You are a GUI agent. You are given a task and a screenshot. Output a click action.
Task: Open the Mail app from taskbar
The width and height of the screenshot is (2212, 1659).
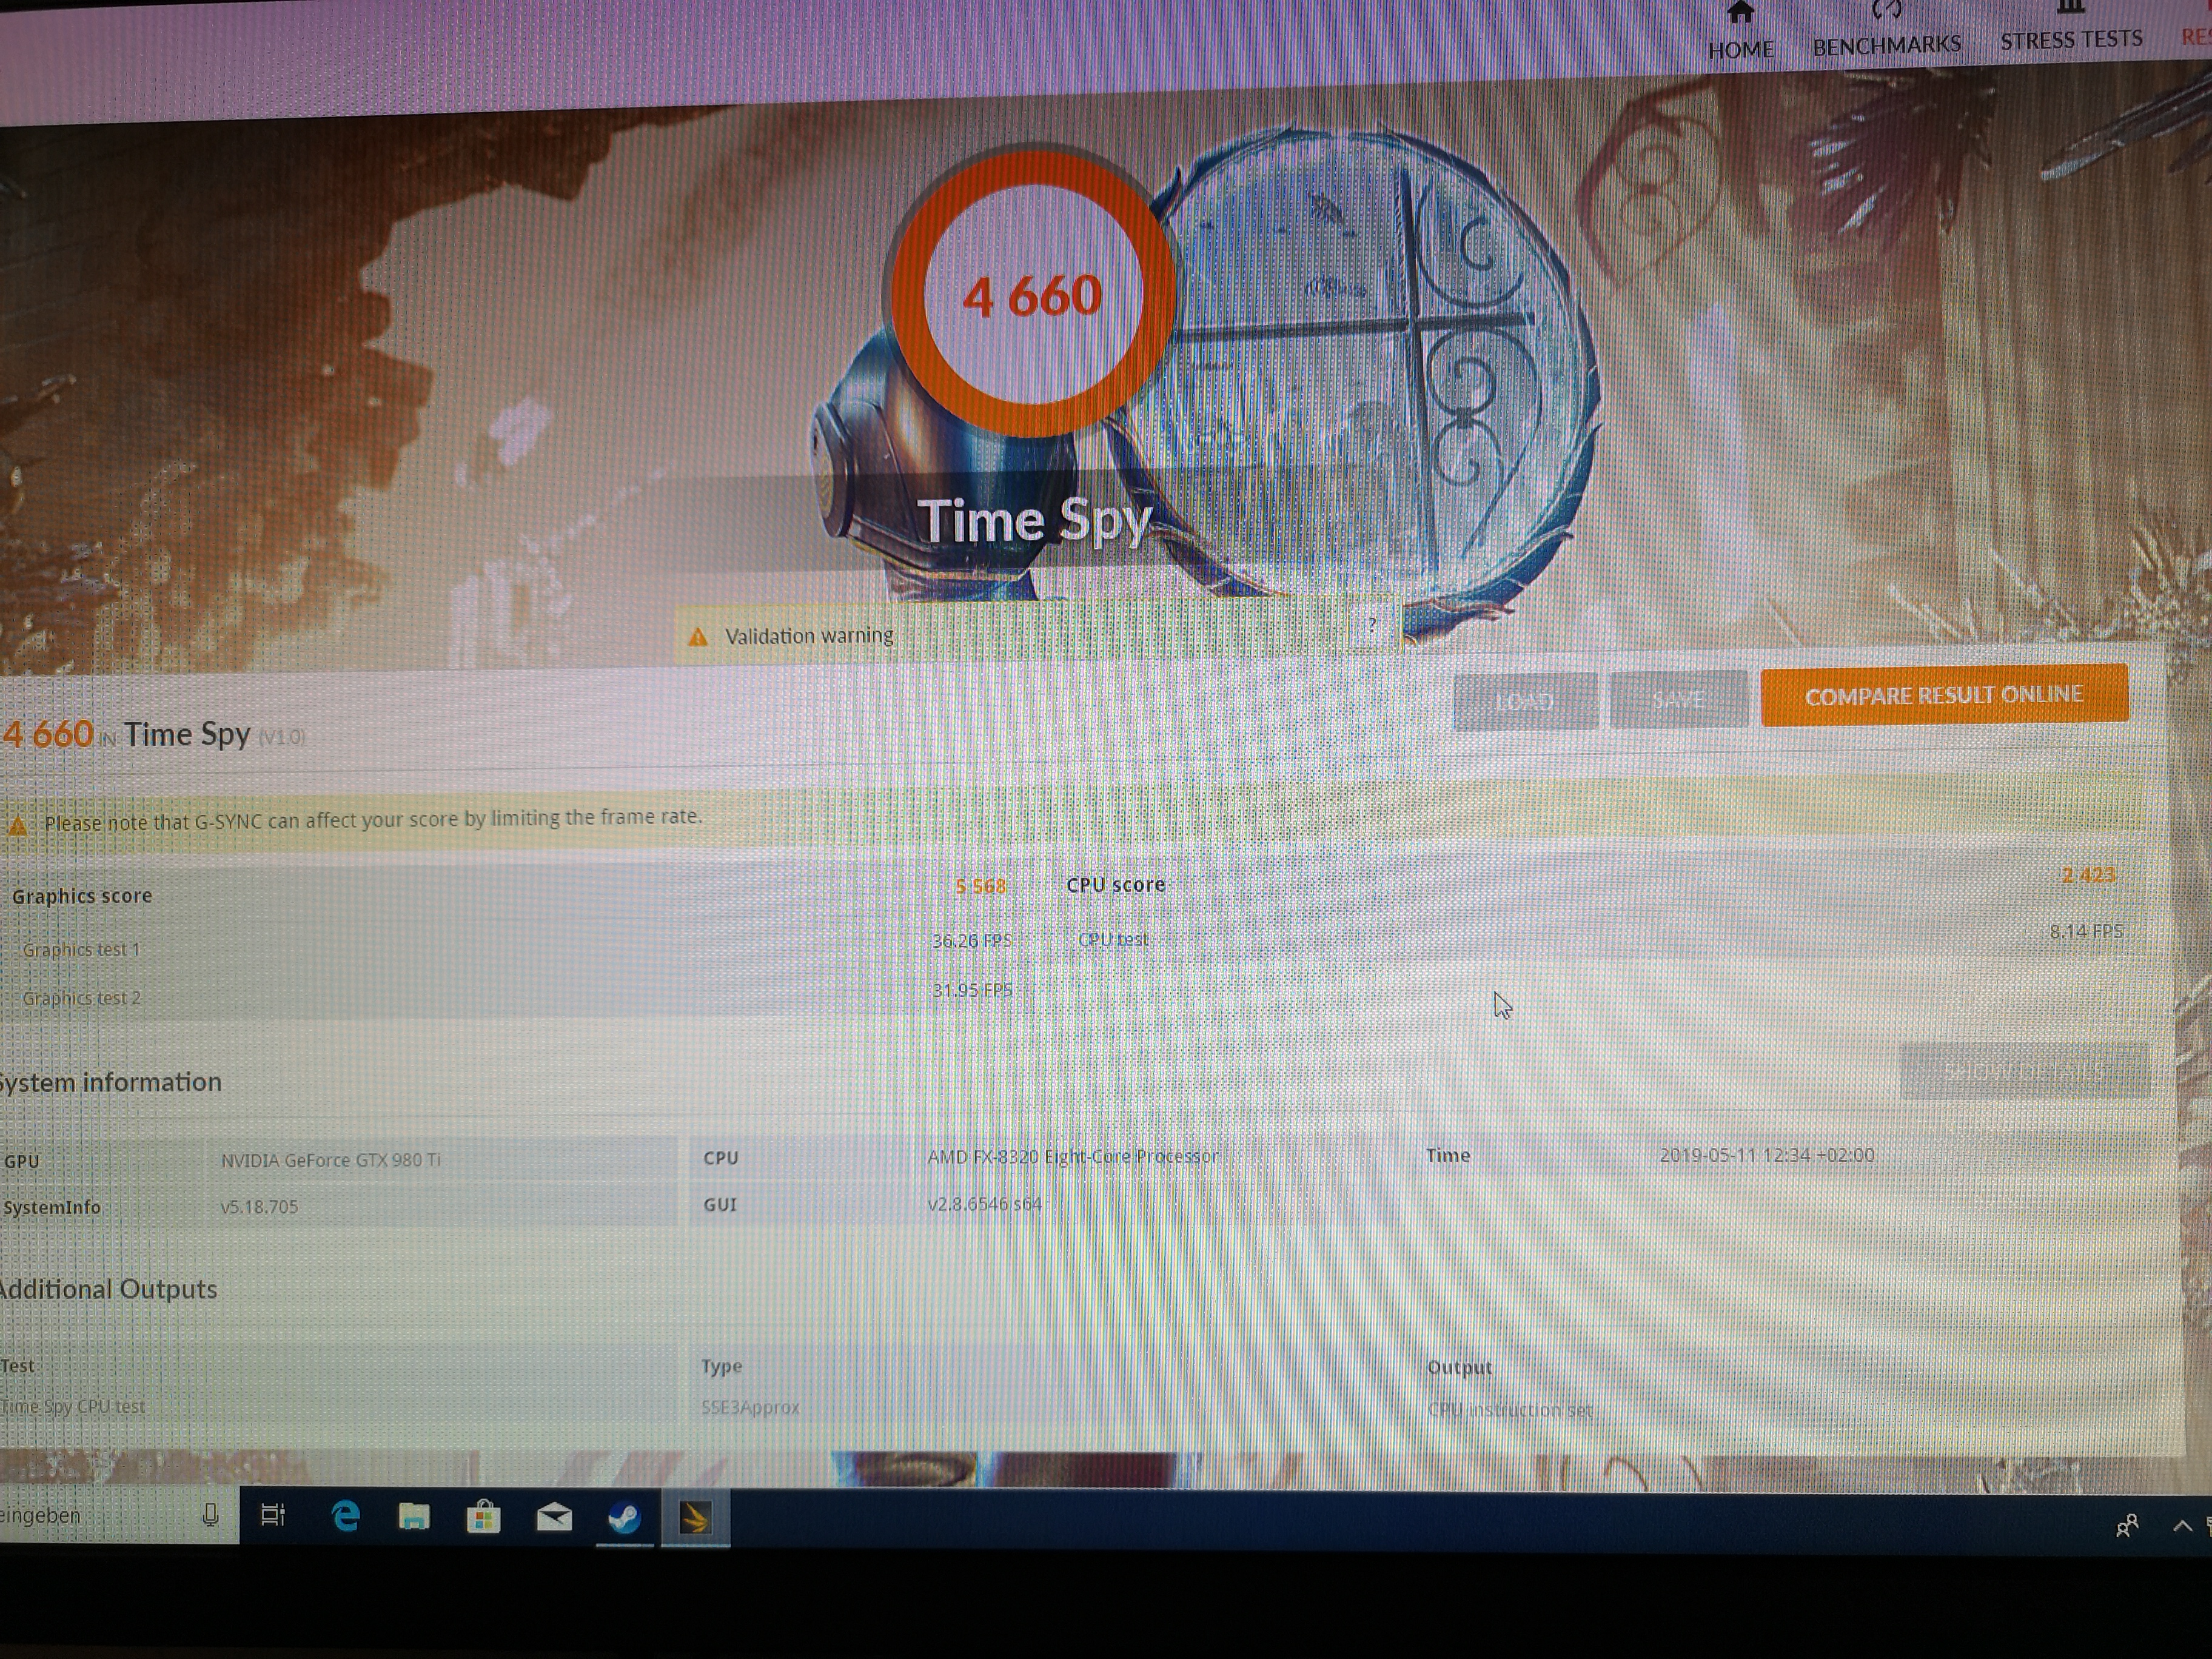(x=554, y=1517)
